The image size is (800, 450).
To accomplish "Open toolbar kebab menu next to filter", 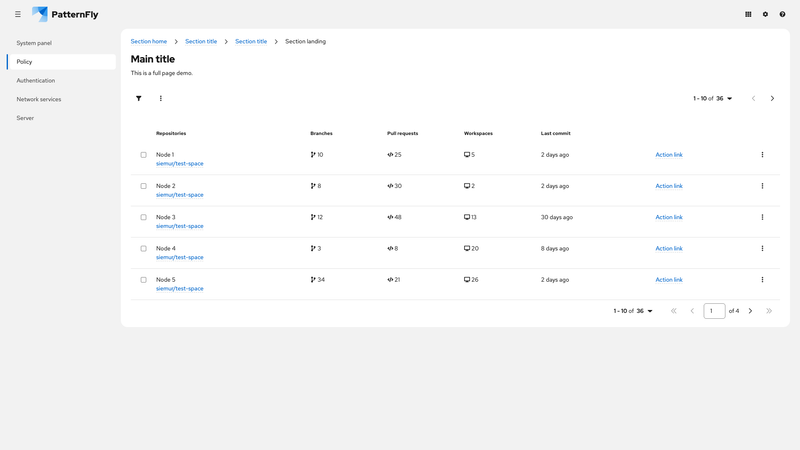I will (x=161, y=98).
